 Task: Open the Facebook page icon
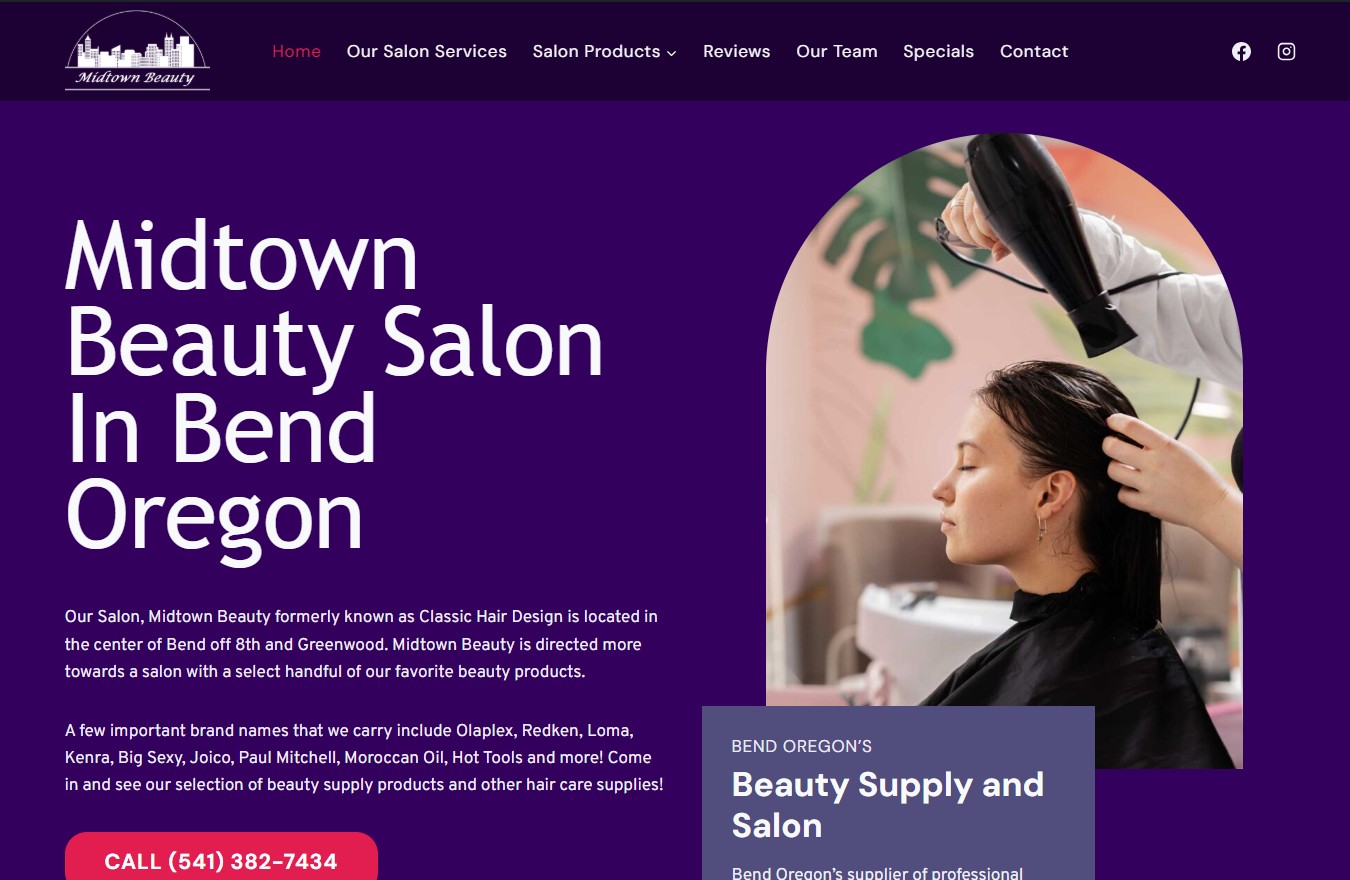coord(1241,51)
